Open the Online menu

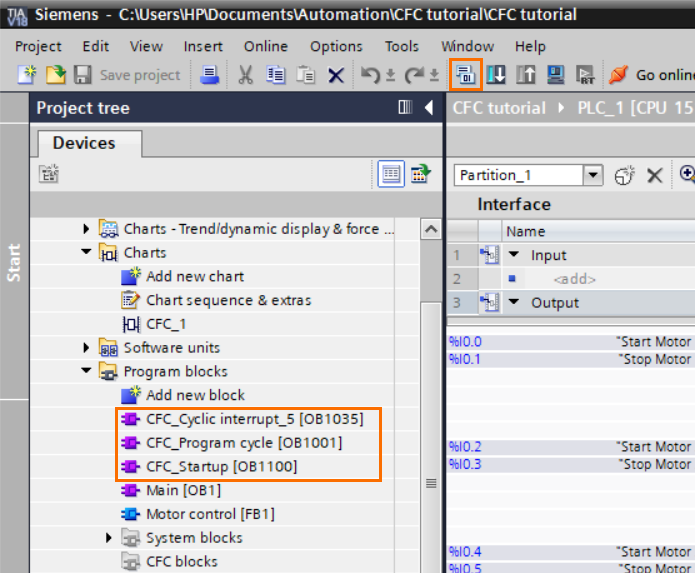tap(266, 46)
